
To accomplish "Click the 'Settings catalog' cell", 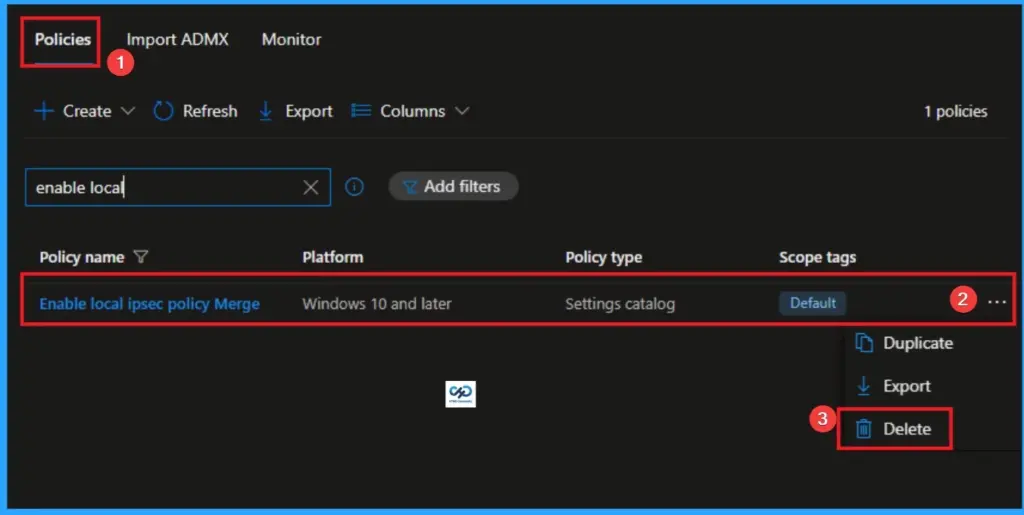I will pos(620,304).
